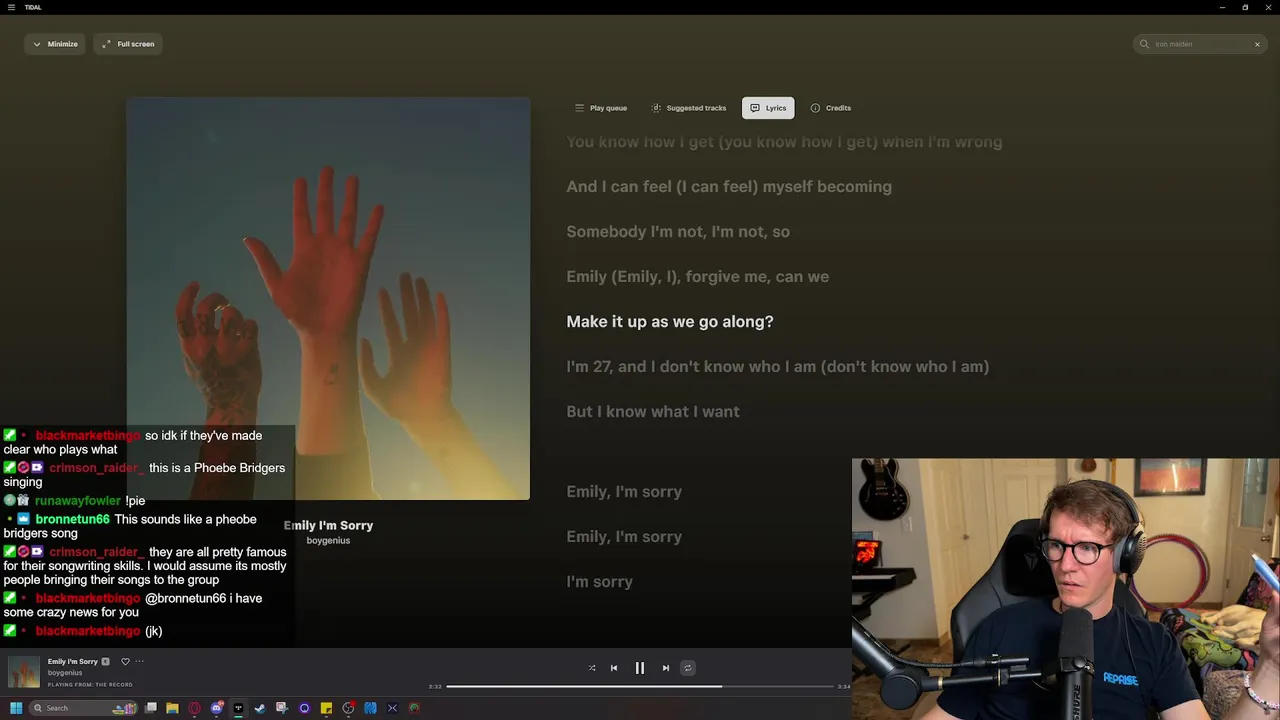This screenshot has width=1280, height=720.
Task: Open the taskbar icon with red notification badge
Action: pyautogui.click(x=348, y=708)
